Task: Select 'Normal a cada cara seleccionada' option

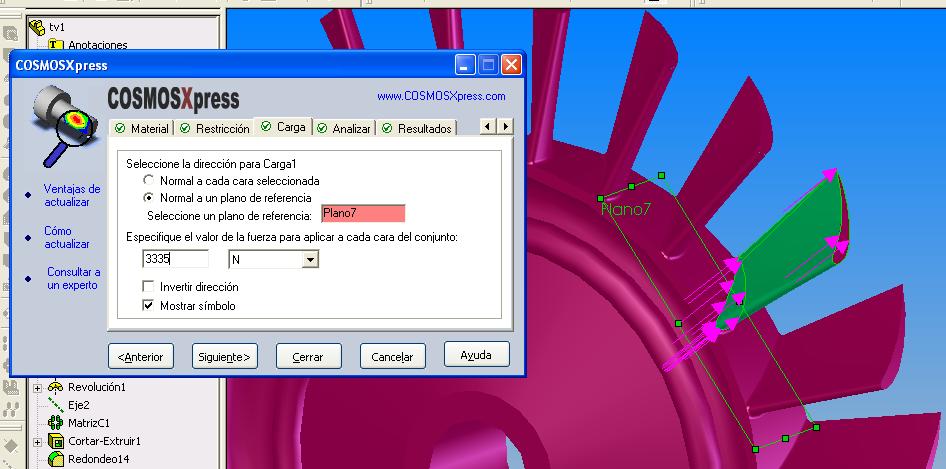Action: [x=149, y=181]
